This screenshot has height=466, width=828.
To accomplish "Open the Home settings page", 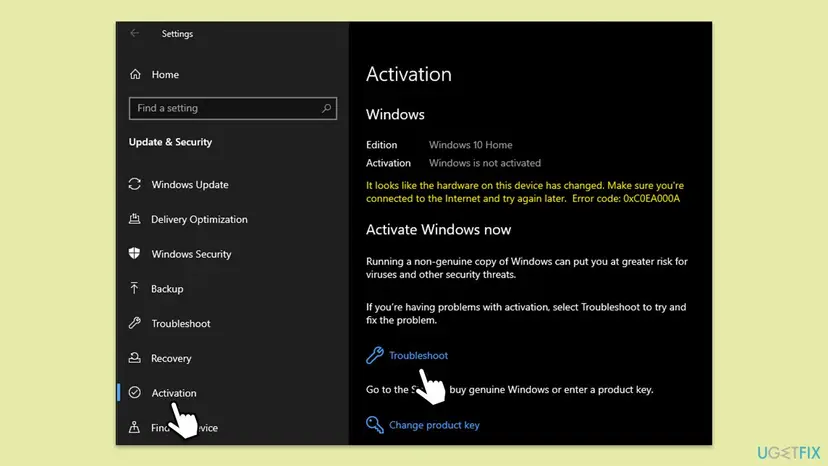I will [165, 74].
